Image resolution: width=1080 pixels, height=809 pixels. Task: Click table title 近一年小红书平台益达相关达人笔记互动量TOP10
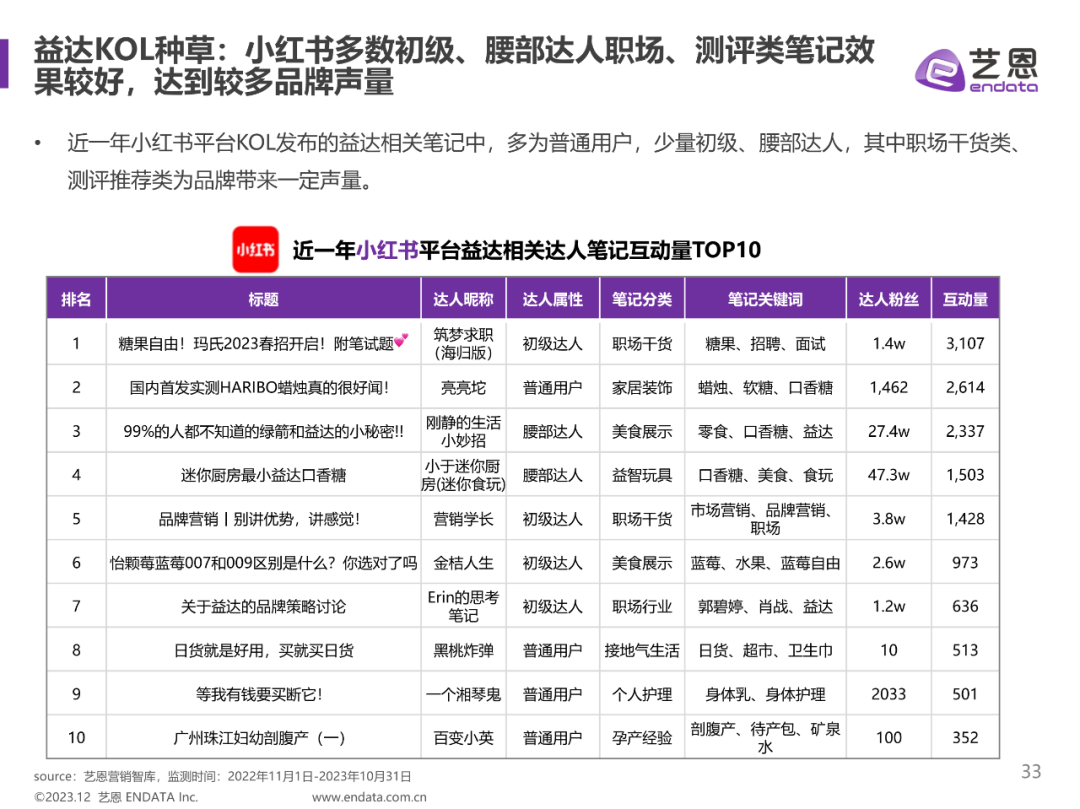526,250
